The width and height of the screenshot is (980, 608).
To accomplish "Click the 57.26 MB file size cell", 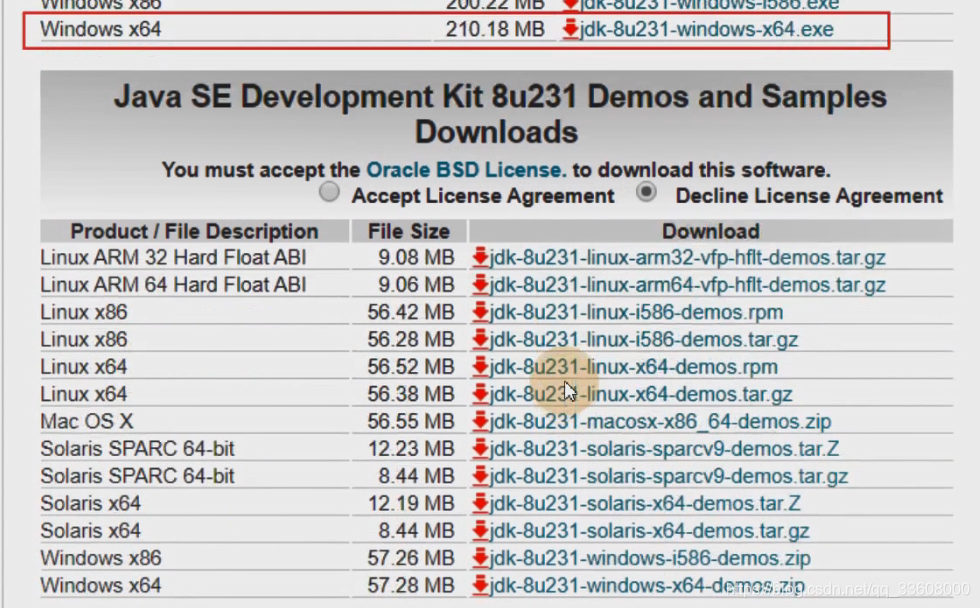I will (x=411, y=557).
